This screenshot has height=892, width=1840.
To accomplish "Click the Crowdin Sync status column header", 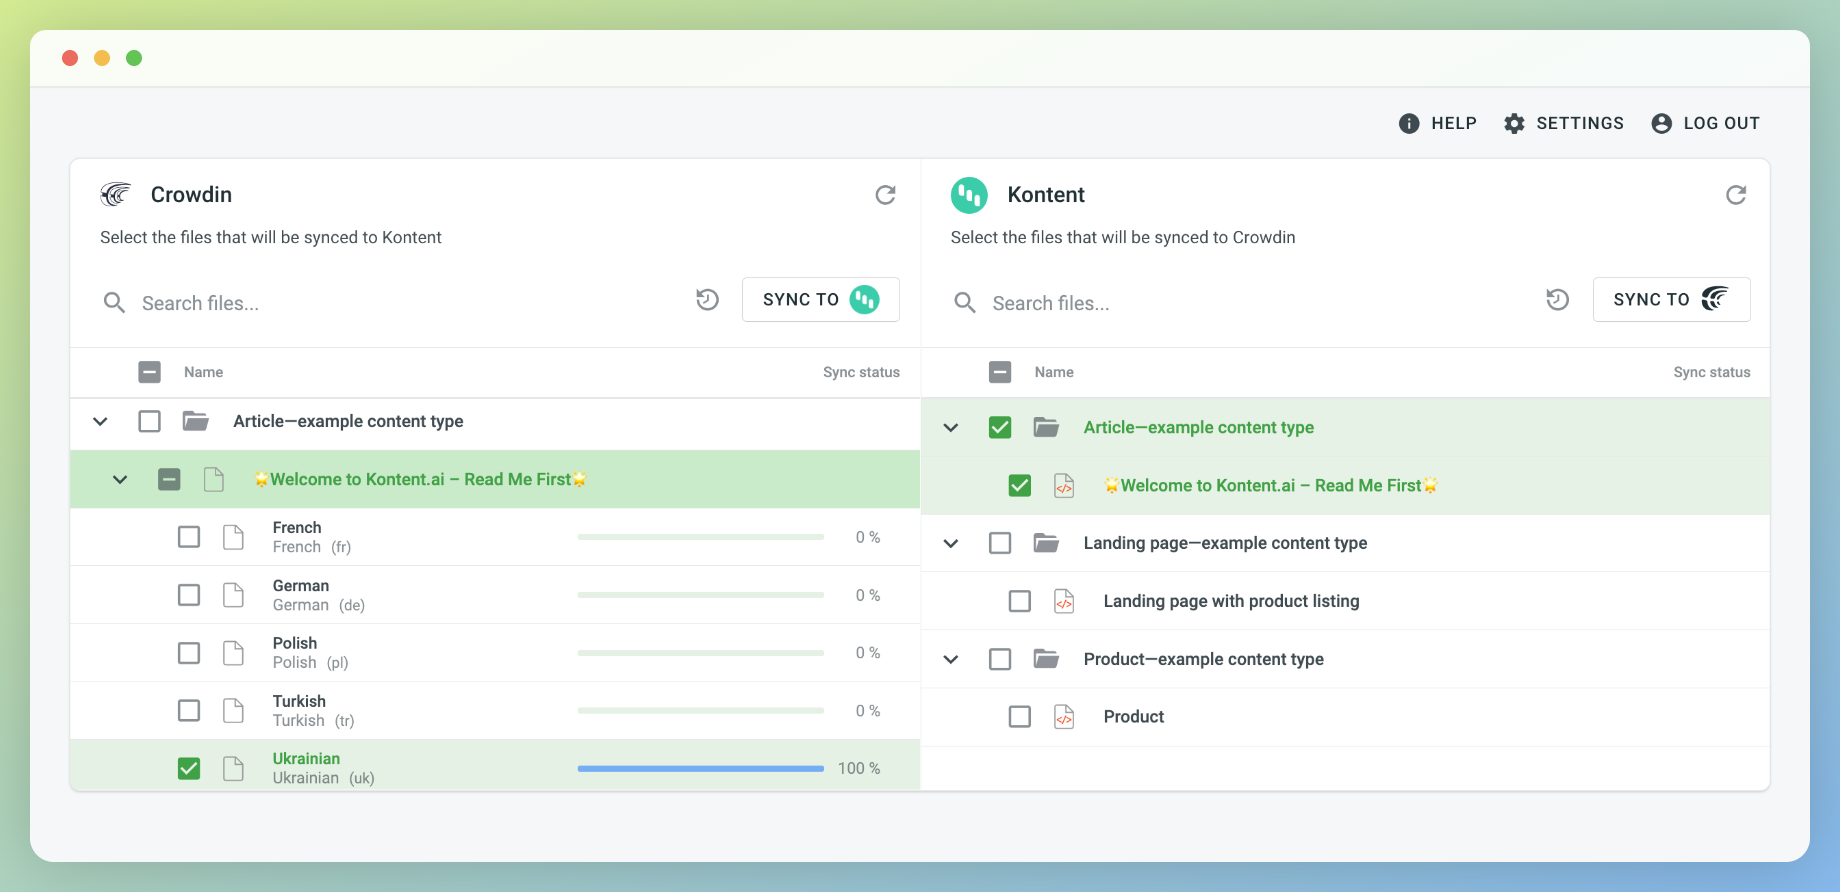I will 861,372.
